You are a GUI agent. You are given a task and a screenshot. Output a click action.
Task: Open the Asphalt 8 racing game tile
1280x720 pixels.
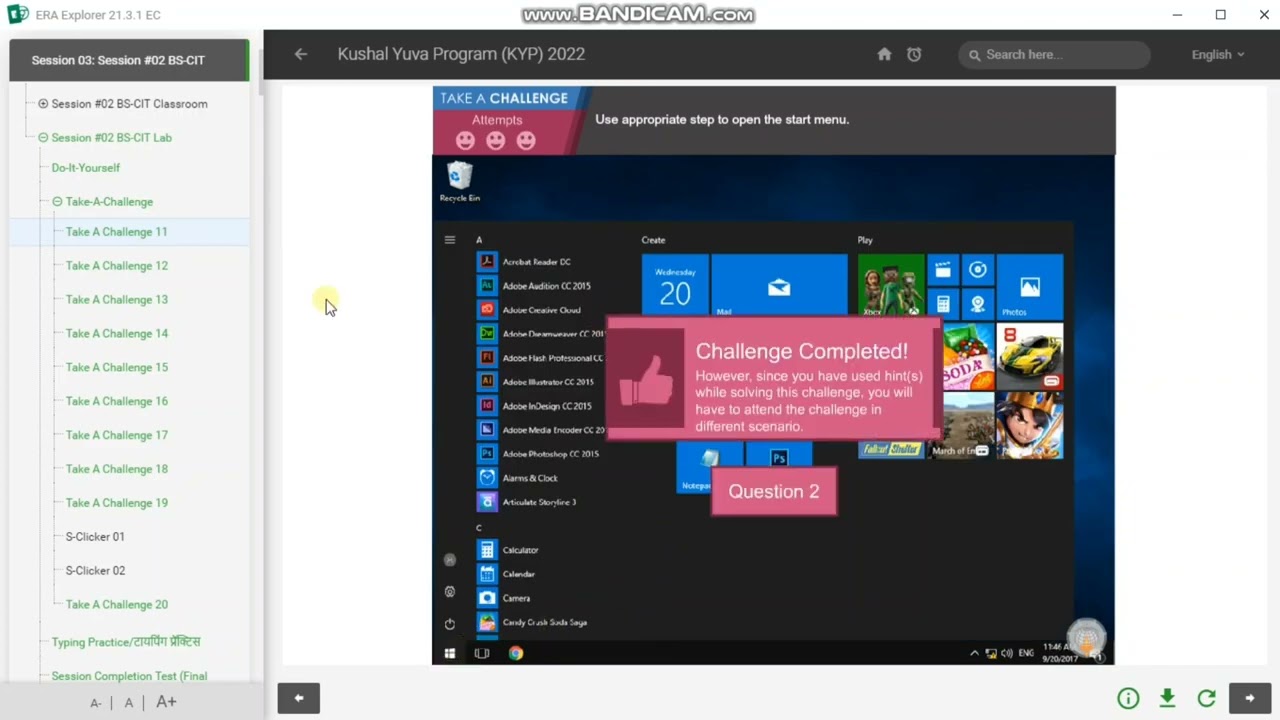pos(1030,355)
